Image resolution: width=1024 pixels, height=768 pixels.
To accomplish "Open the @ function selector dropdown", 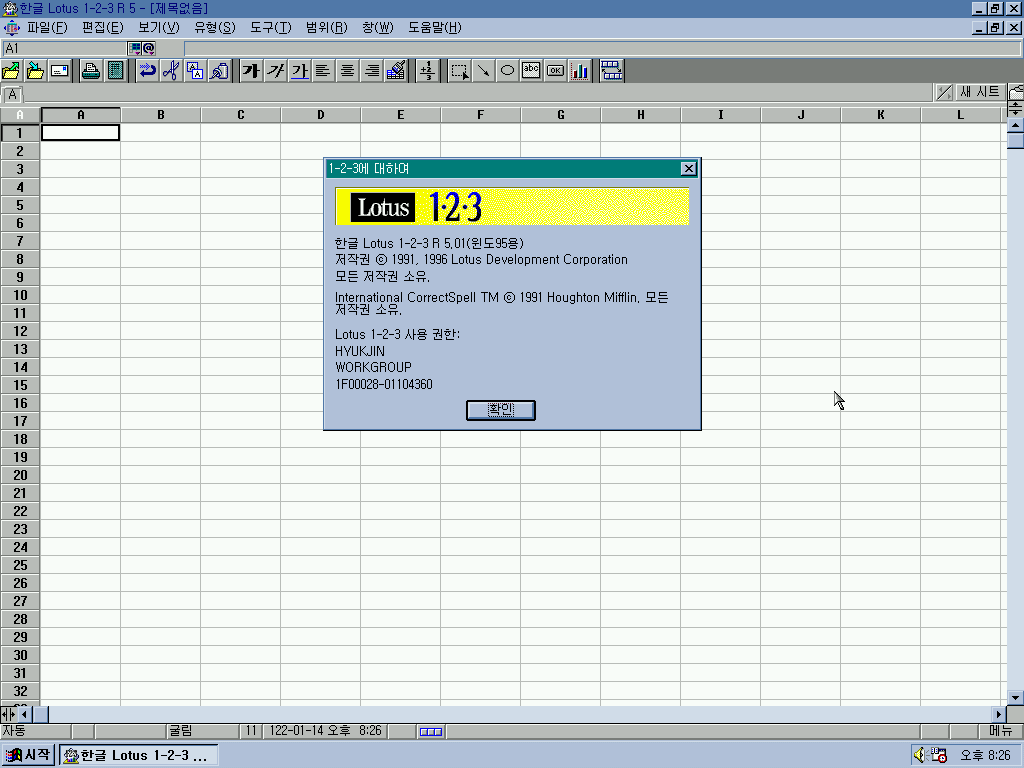I will 149,48.
